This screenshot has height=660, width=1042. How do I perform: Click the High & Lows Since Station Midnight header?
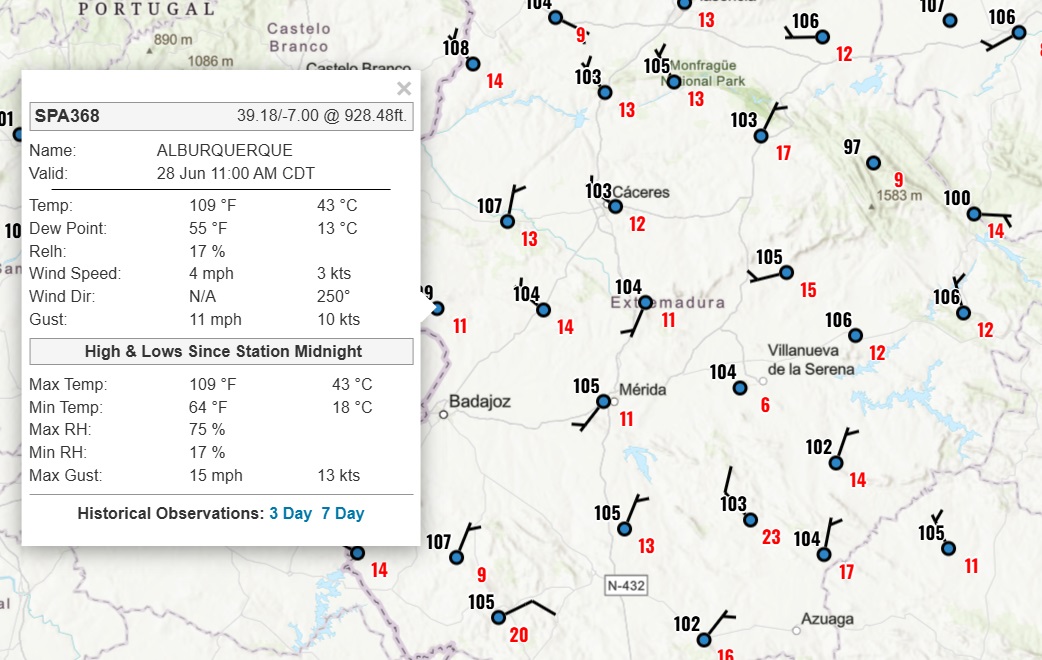[x=221, y=352]
